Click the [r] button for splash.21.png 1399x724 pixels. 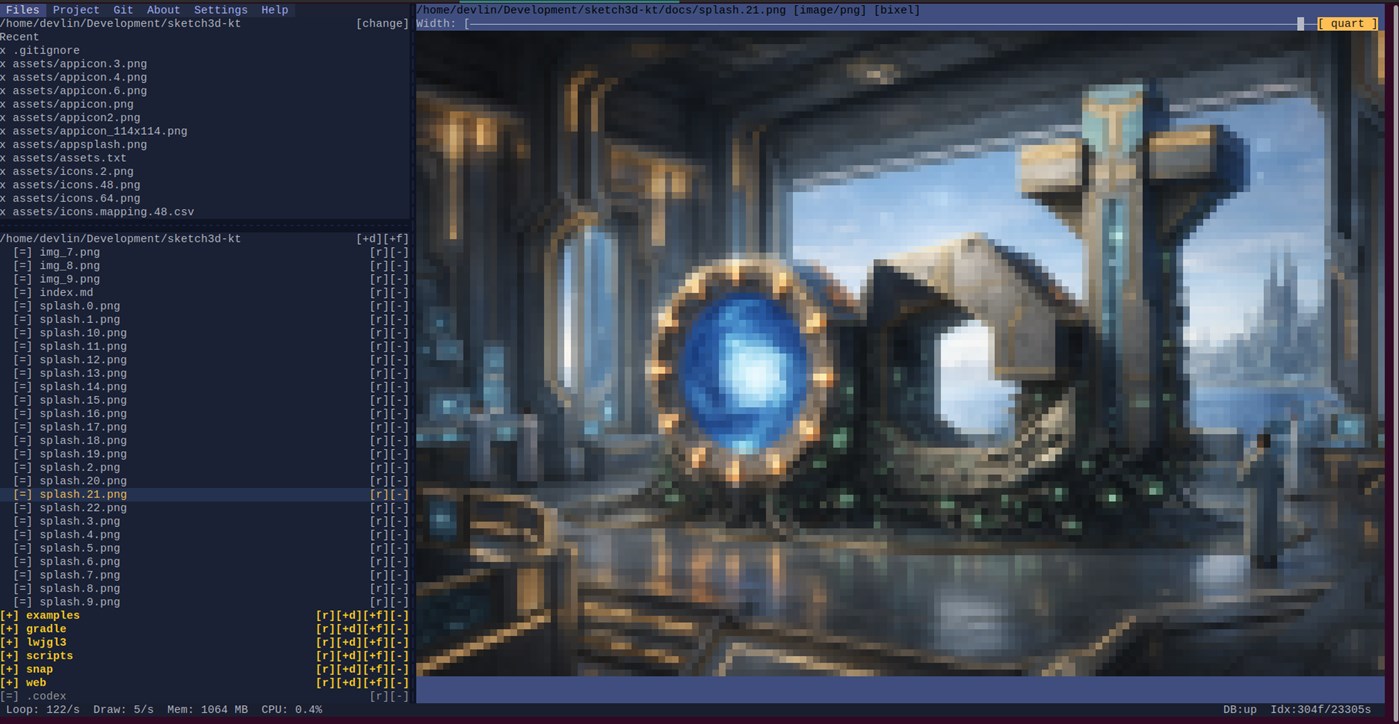[379, 495]
